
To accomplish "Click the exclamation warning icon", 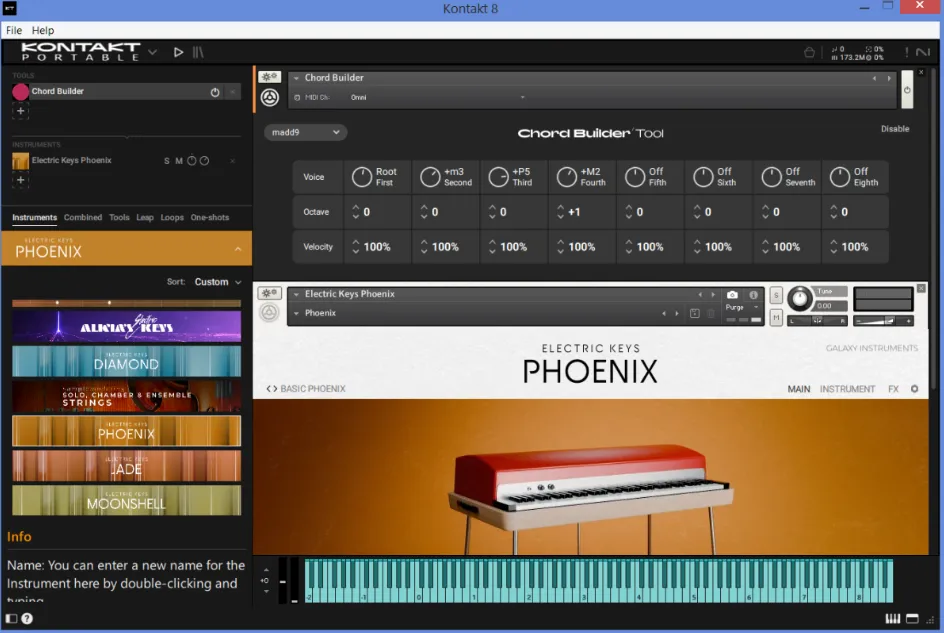I will [907, 52].
